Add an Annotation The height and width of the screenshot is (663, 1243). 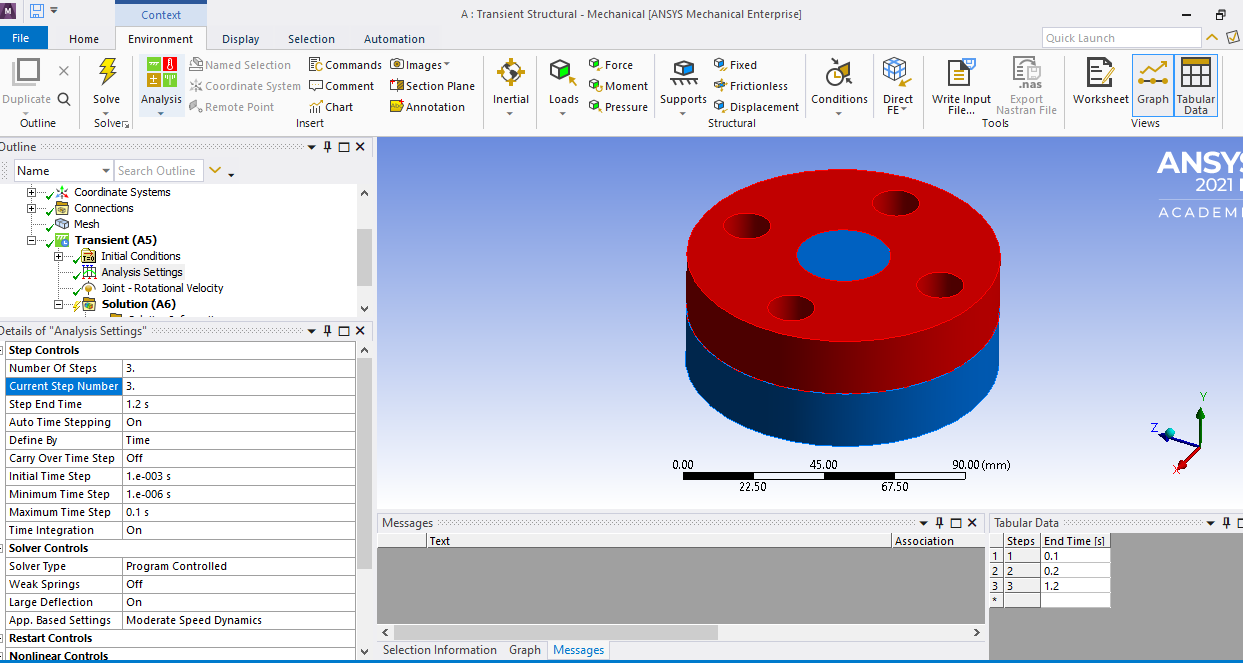coord(427,107)
